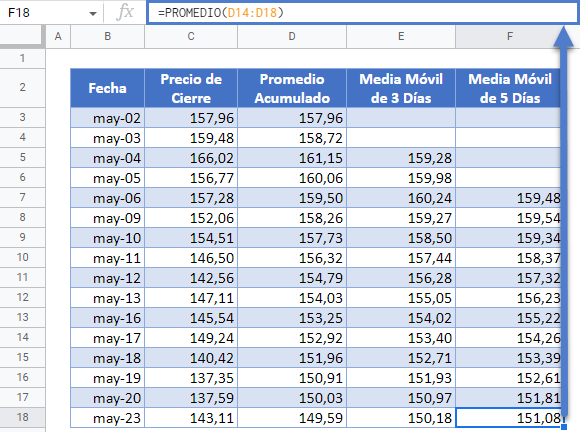Viewport: 580px width, 432px height.
Task: Select row 7 header
Action: [x=23, y=198]
